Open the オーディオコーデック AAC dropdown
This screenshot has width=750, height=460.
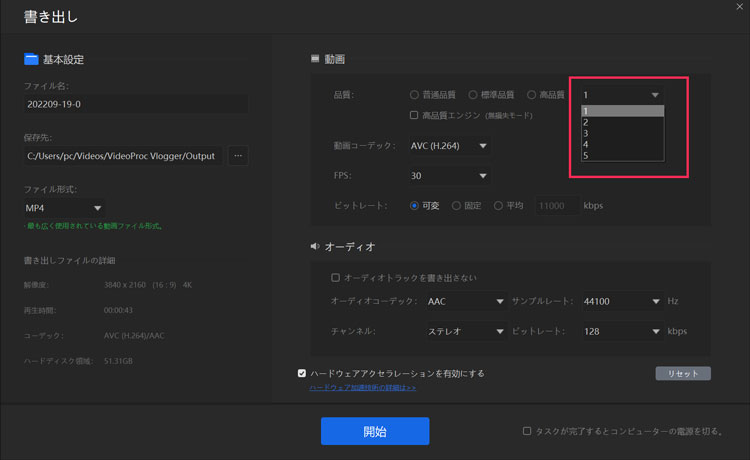pos(465,301)
